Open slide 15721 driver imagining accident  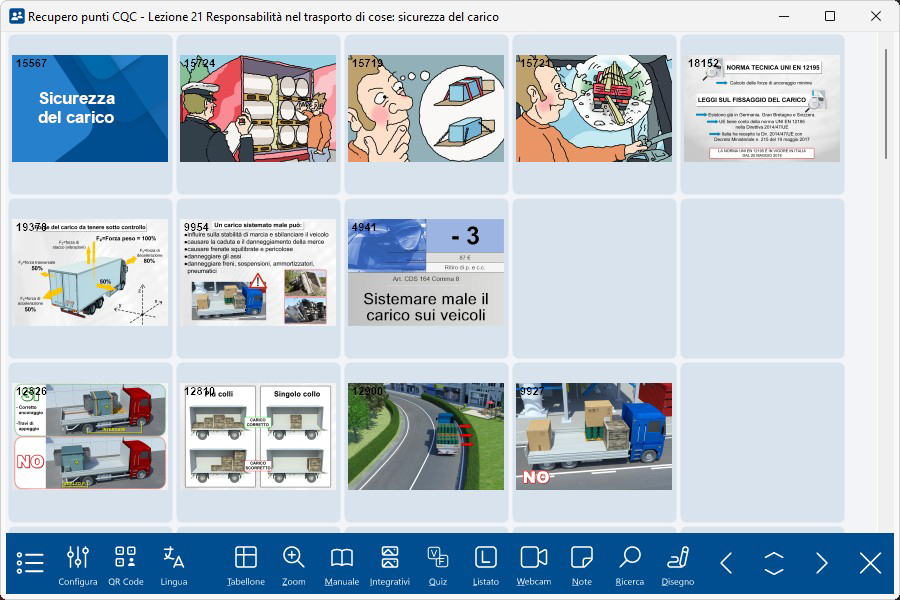coord(594,109)
